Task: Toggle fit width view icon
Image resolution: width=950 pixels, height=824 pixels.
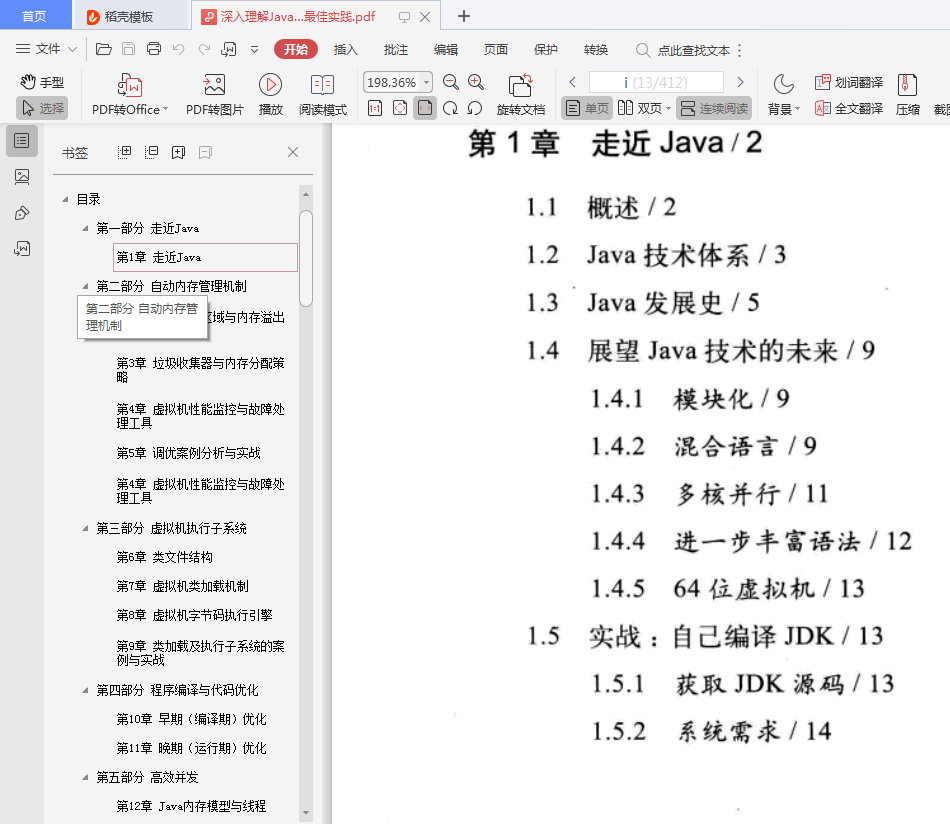Action: [x=425, y=108]
